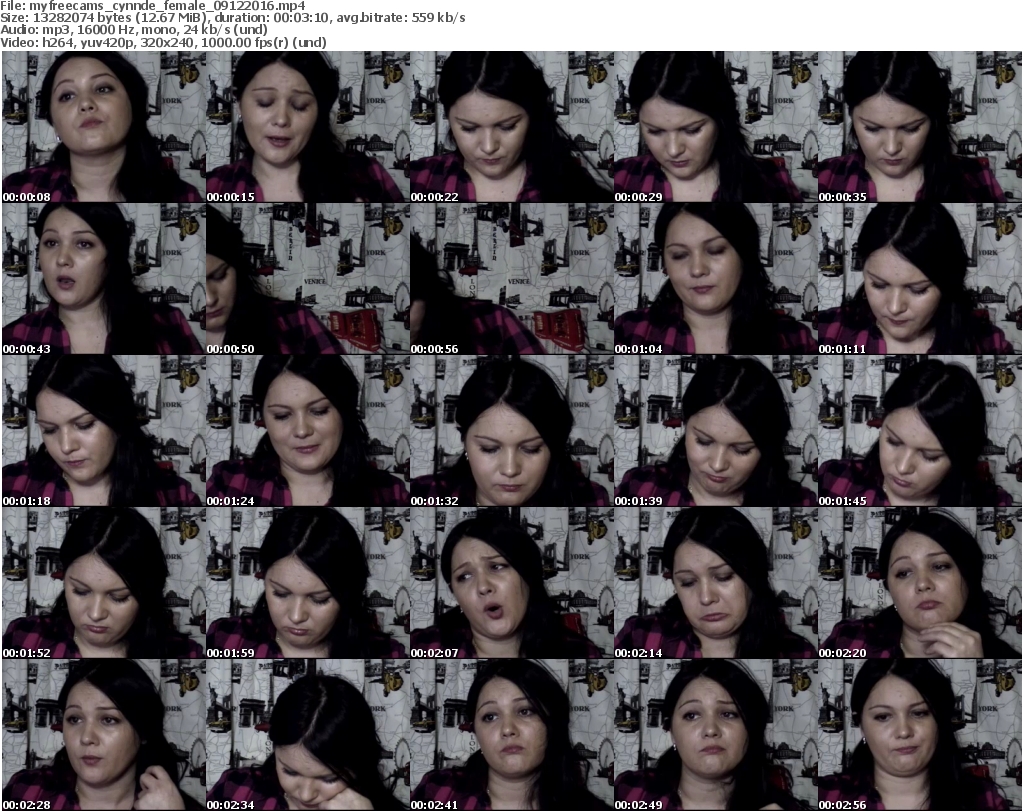Image resolution: width=1024 pixels, height=811 pixels.
Task: Click the frame timestamped 00:02:14
Action: (x=715, y=582)
